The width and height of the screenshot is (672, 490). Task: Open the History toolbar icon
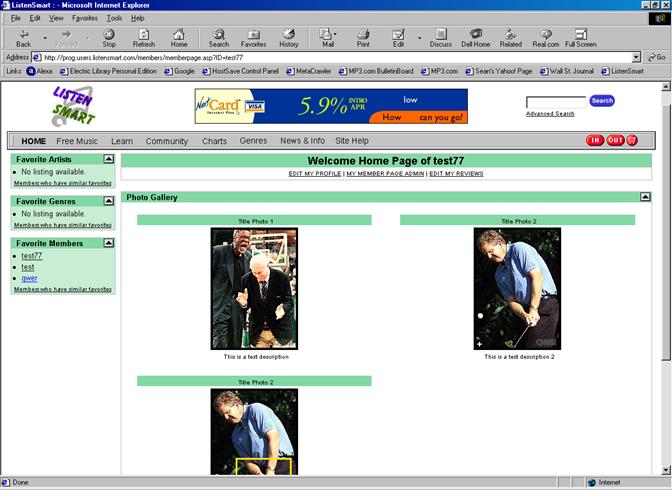[x=288, y=38]
